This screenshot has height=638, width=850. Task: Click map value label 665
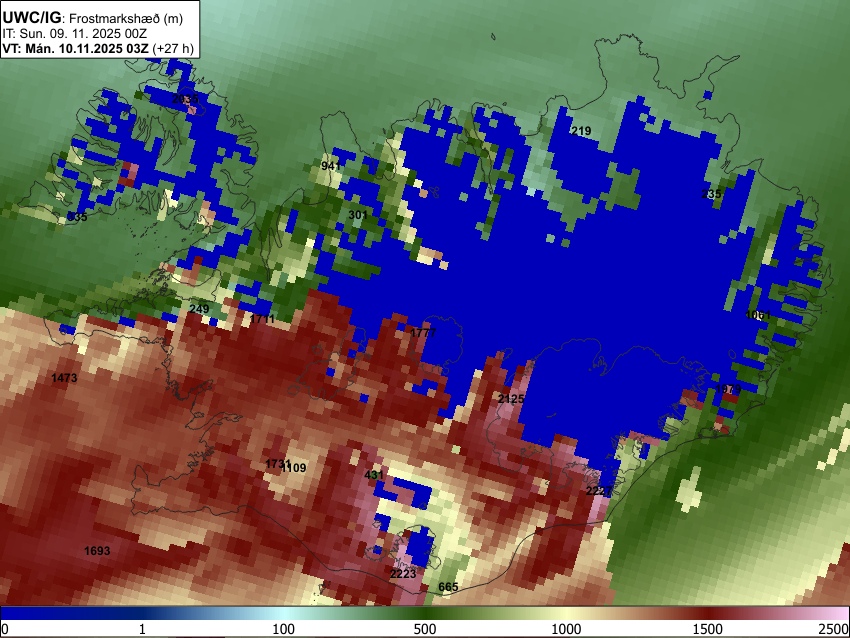(448, 587)
